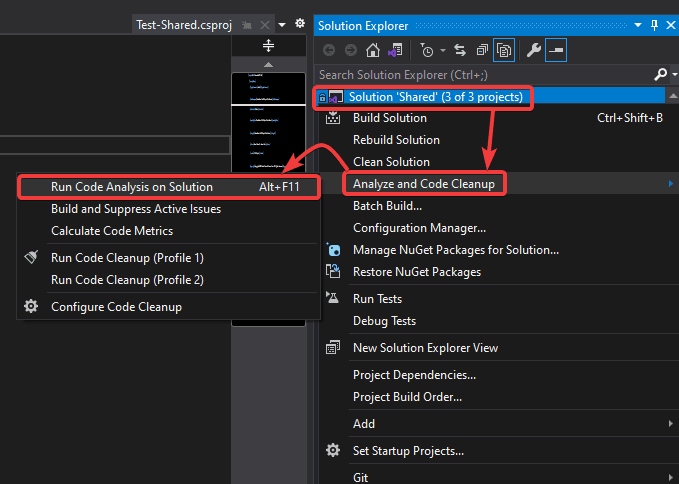
Task: Click the Solution Explorer scroll-up arrow
Action: pyautogui.click(x=673, y=96)
